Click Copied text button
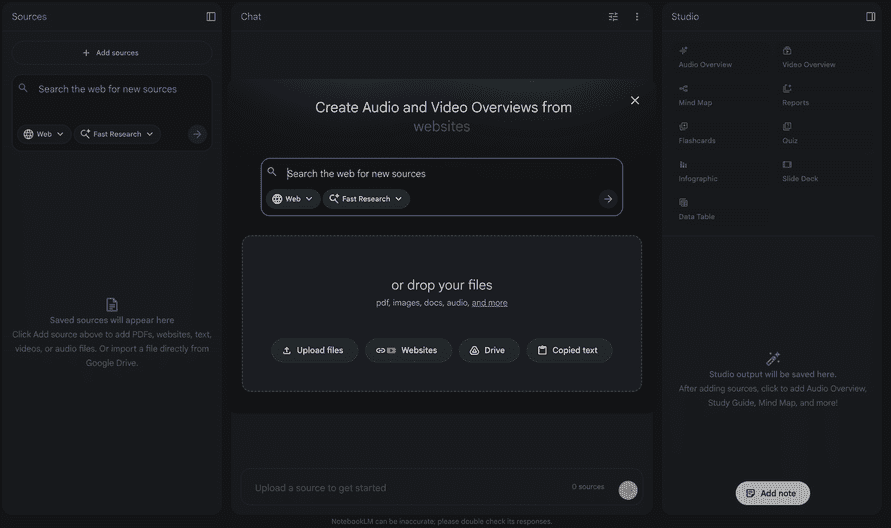Viewport: 891px width, 528px height. 569,350
